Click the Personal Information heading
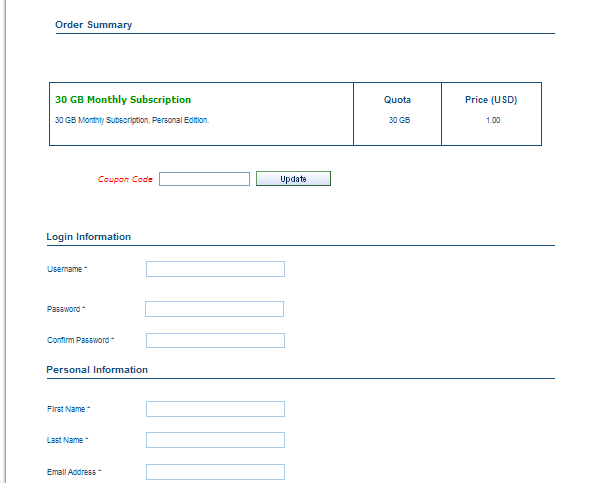590x483 pixels. [x=97, y=370]
